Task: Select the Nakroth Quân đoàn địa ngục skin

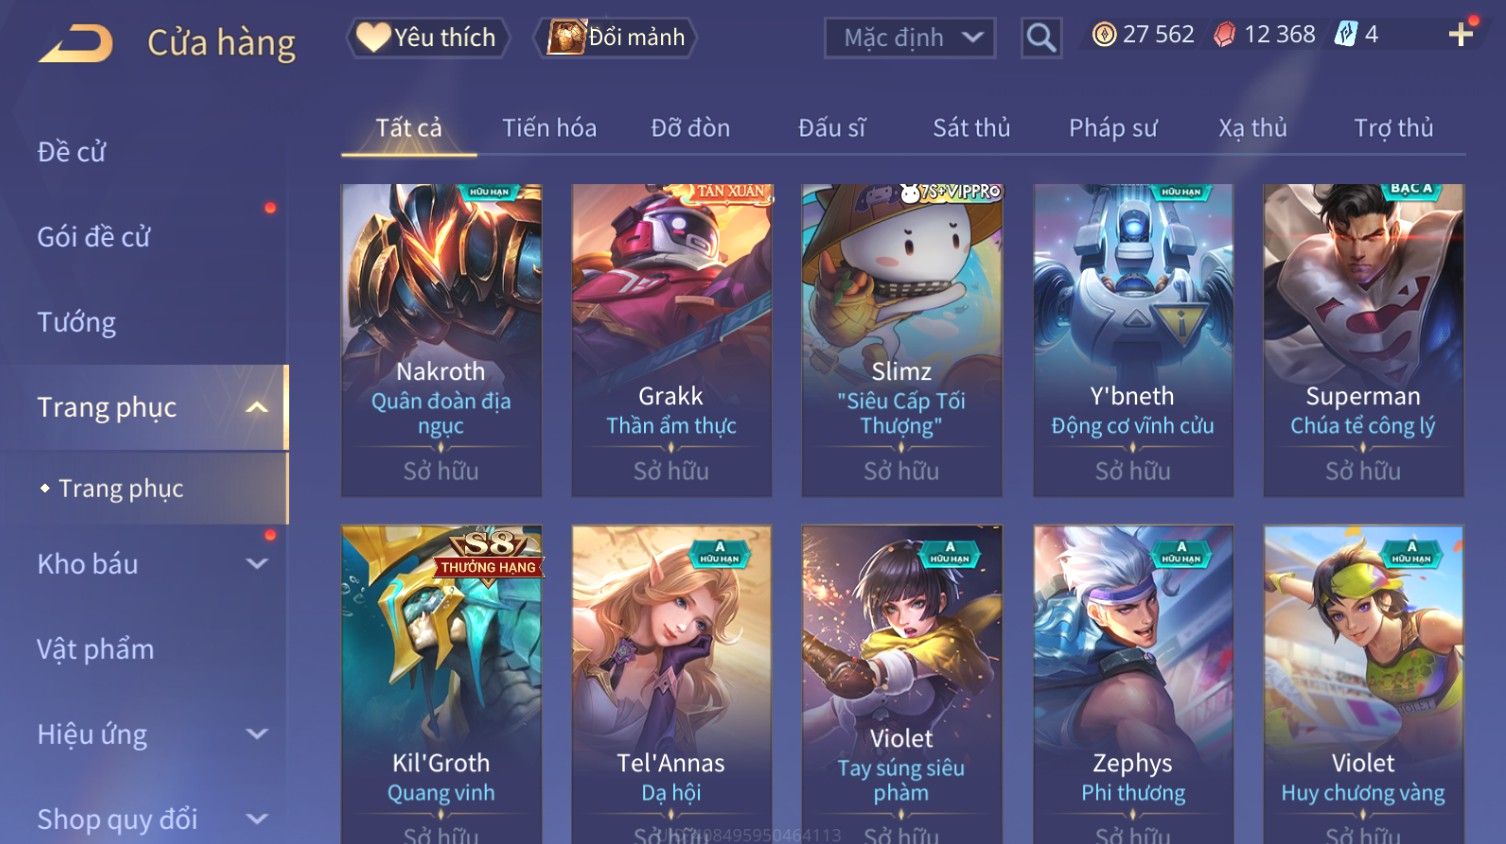Action: 441,340
